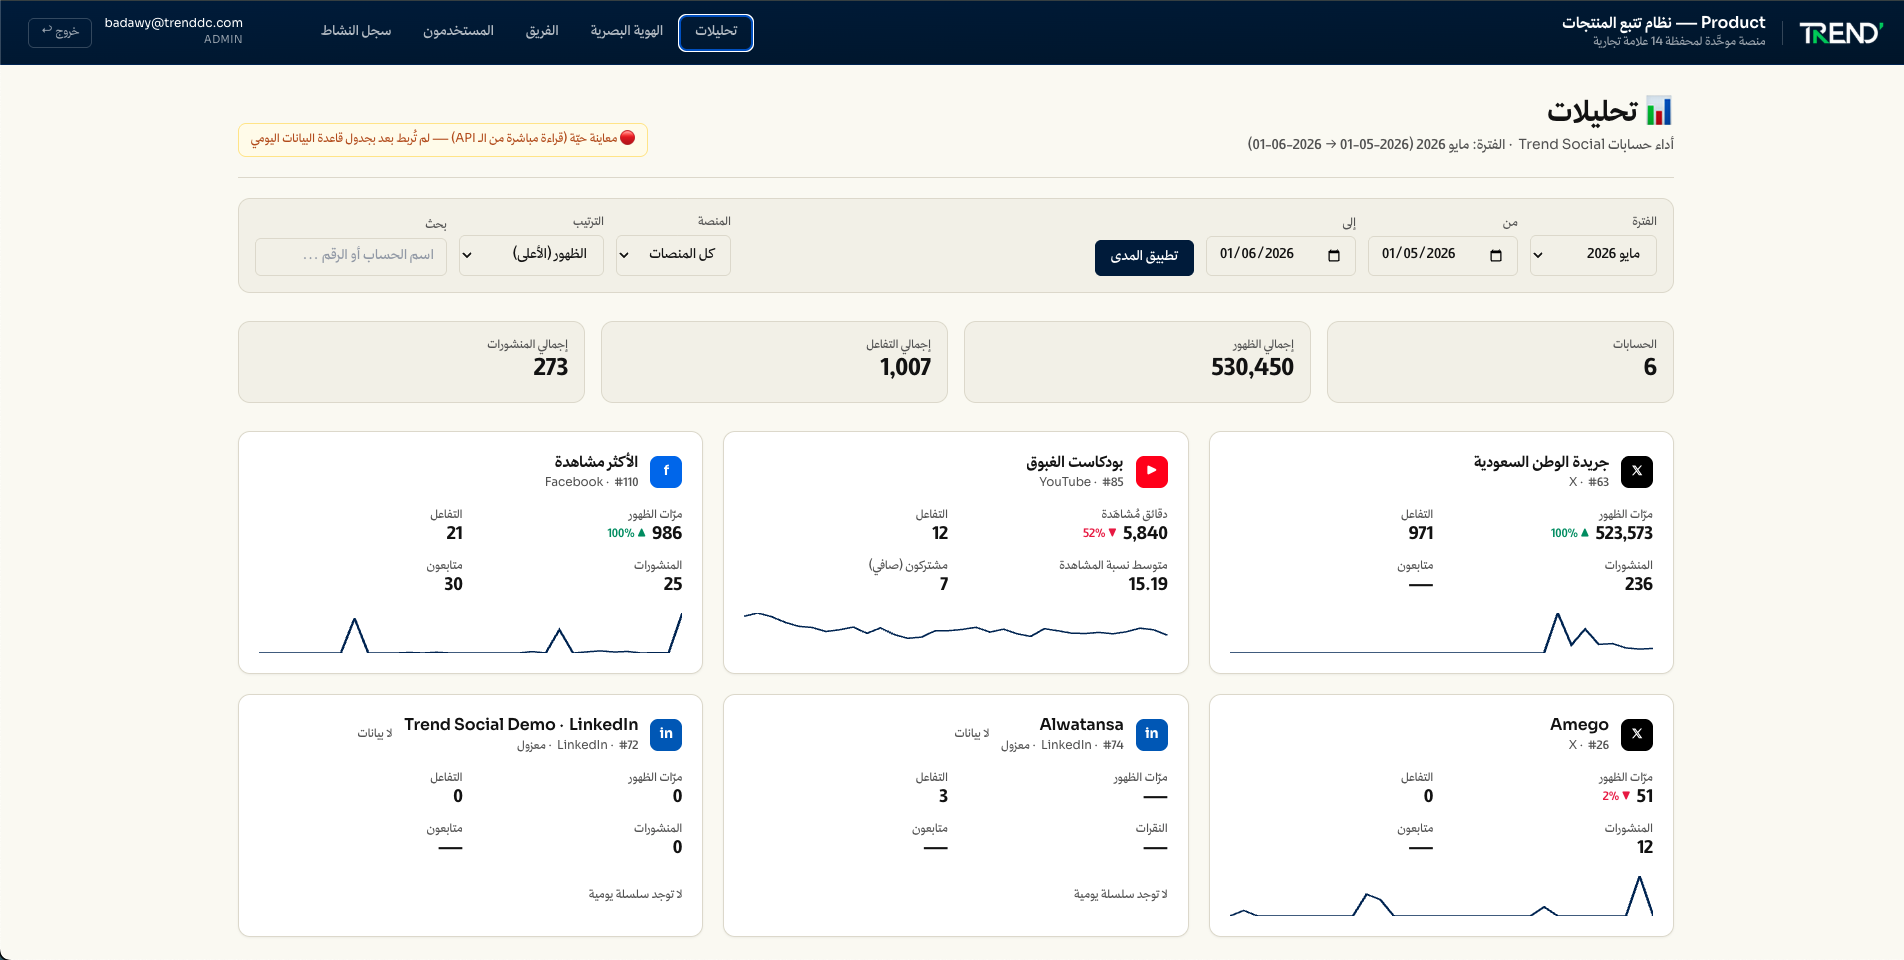Viewport: 1904px width, 960px height.
Task: Click the badawy@trenddc.com user email
Action: [x=174, y=23]
